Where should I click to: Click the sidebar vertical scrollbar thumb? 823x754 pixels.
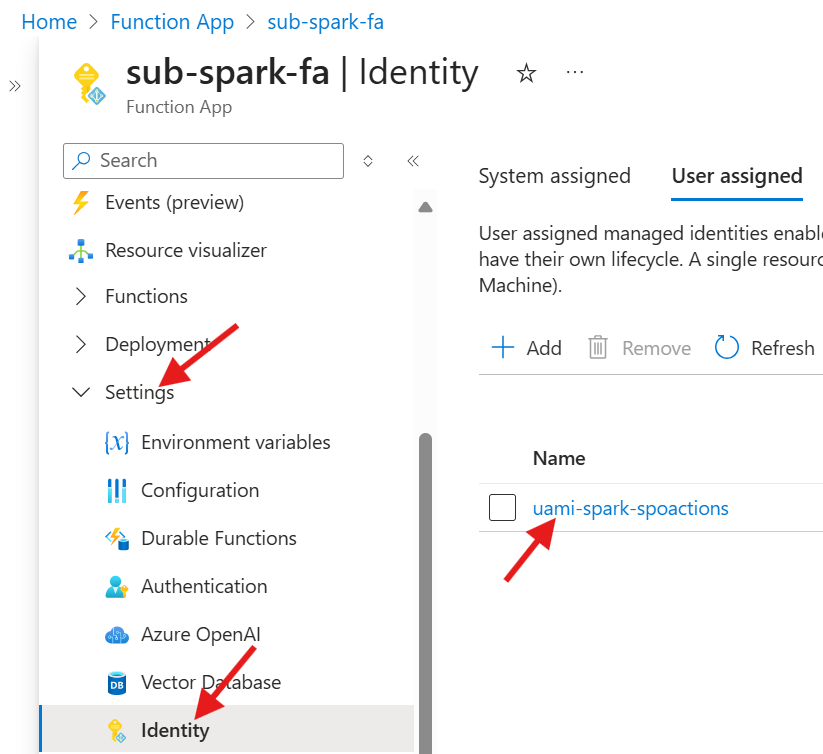click(x=425, y=590)
